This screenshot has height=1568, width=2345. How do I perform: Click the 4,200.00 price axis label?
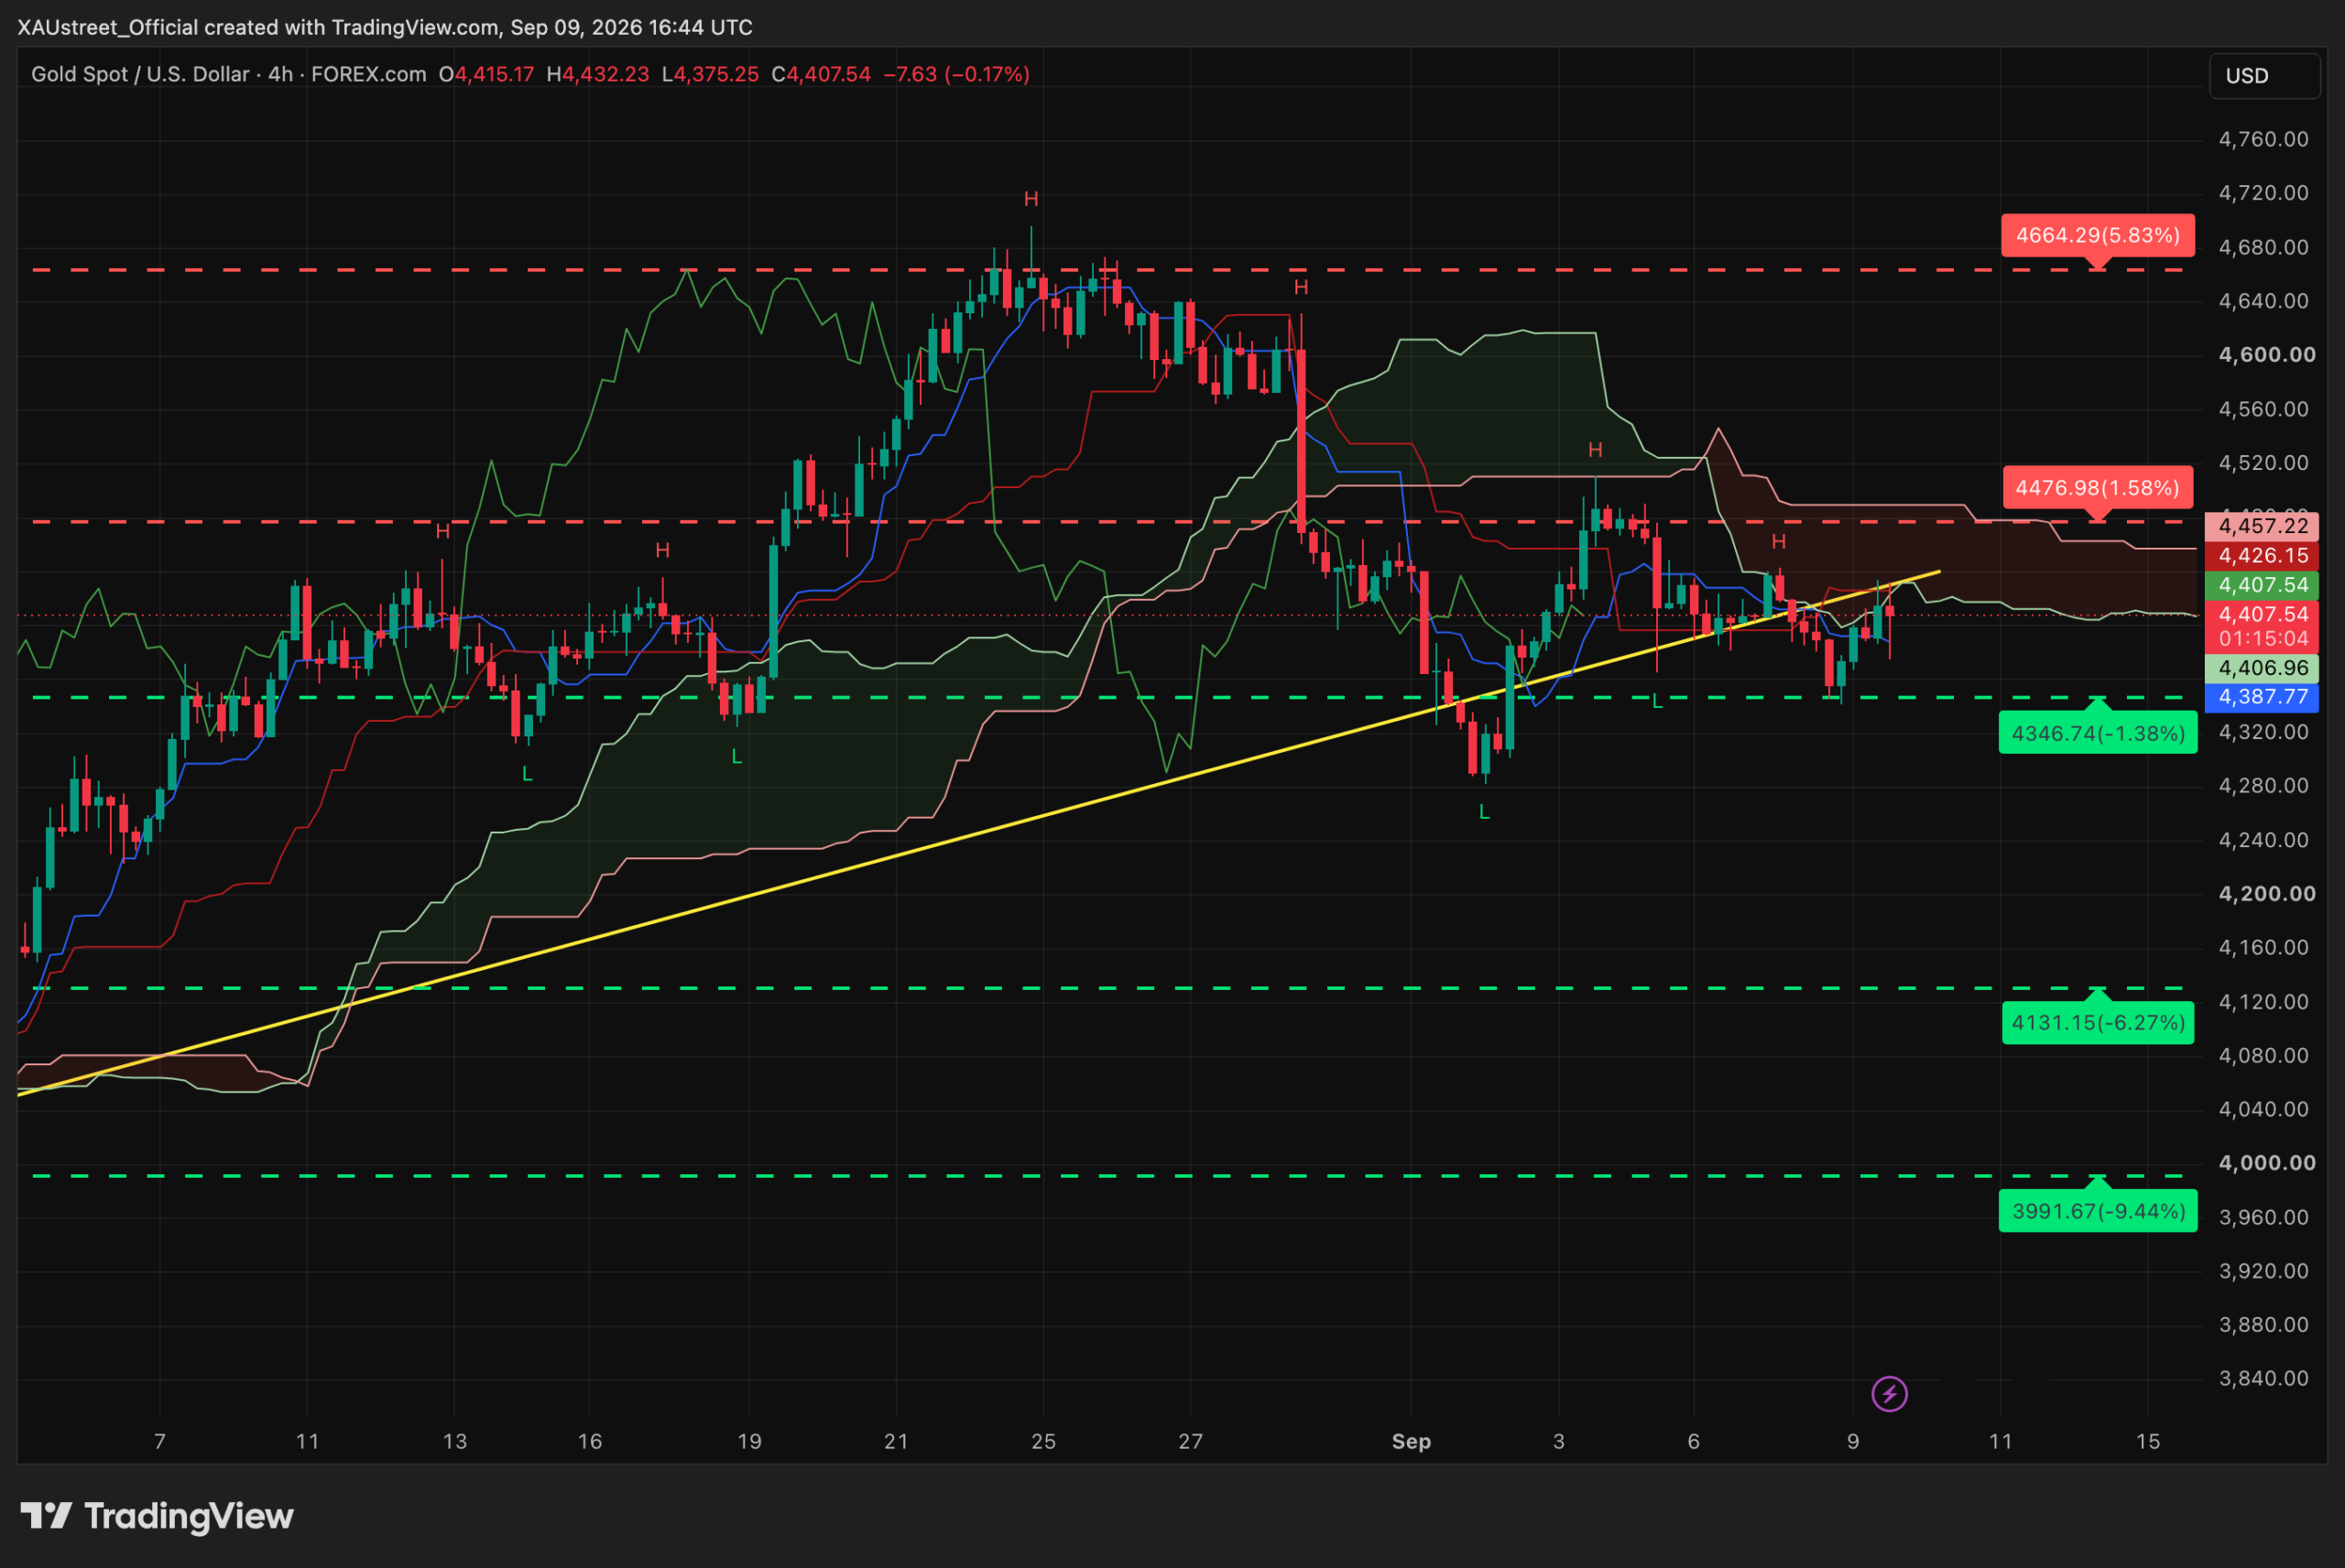click(2267, 894)
